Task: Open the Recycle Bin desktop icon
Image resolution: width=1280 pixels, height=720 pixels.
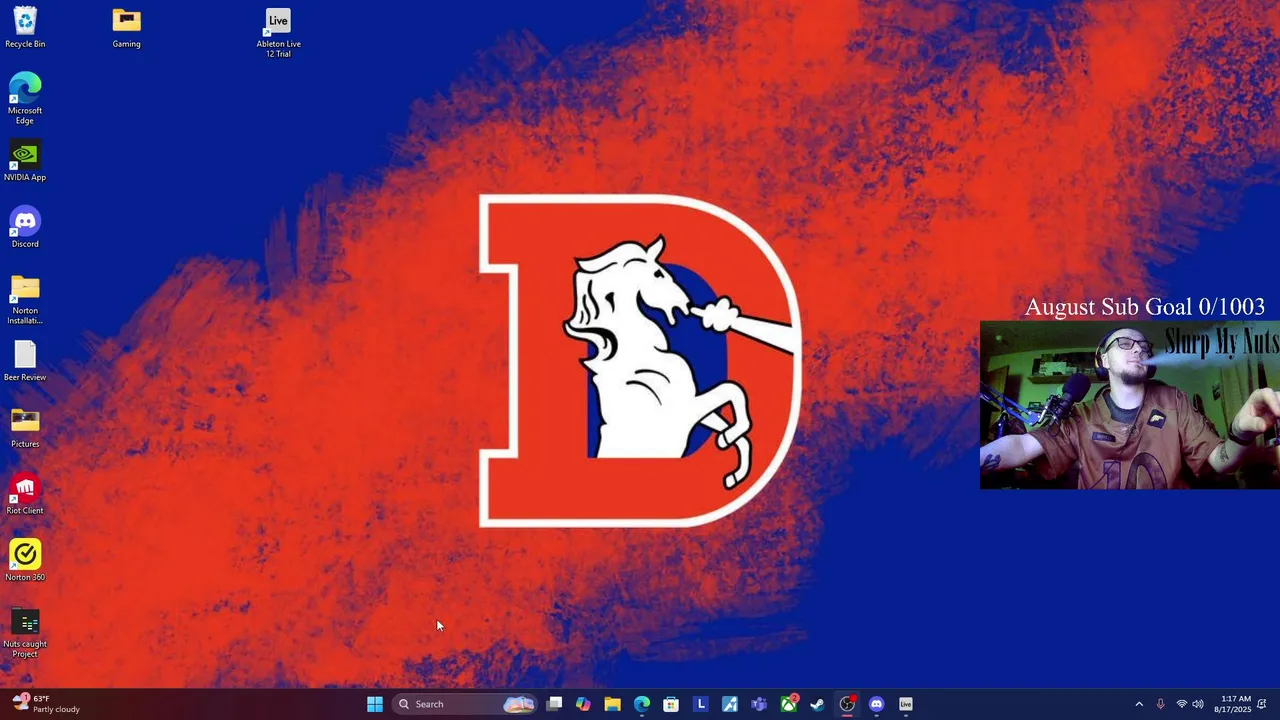Action: click(x=25, y=28)
